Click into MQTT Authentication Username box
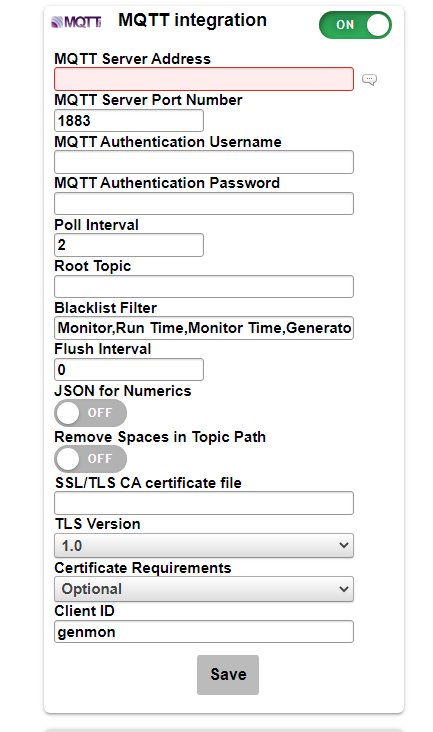 204,162
